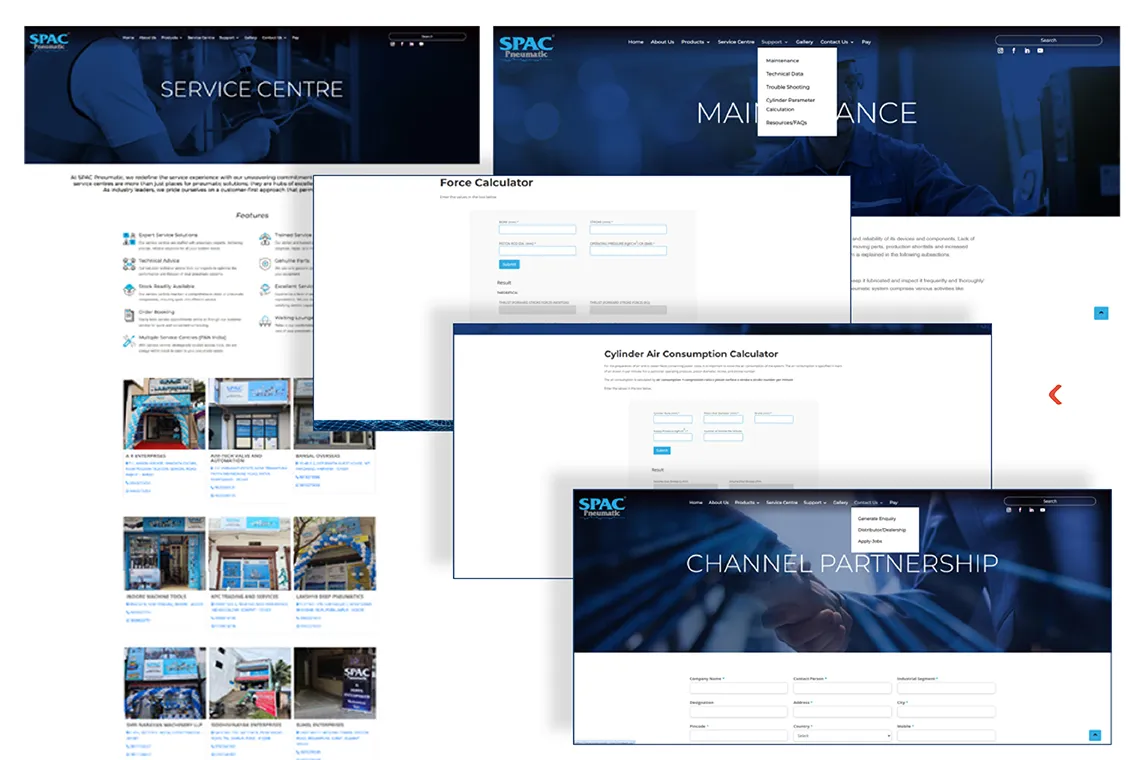Click Submit in Cylinder Air Consumption Calculator

(661, 451)
